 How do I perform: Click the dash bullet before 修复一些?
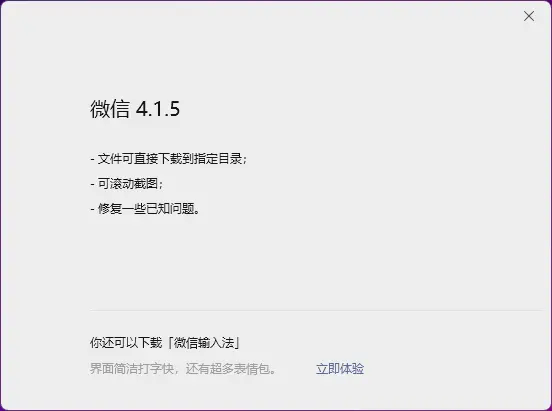93,210
